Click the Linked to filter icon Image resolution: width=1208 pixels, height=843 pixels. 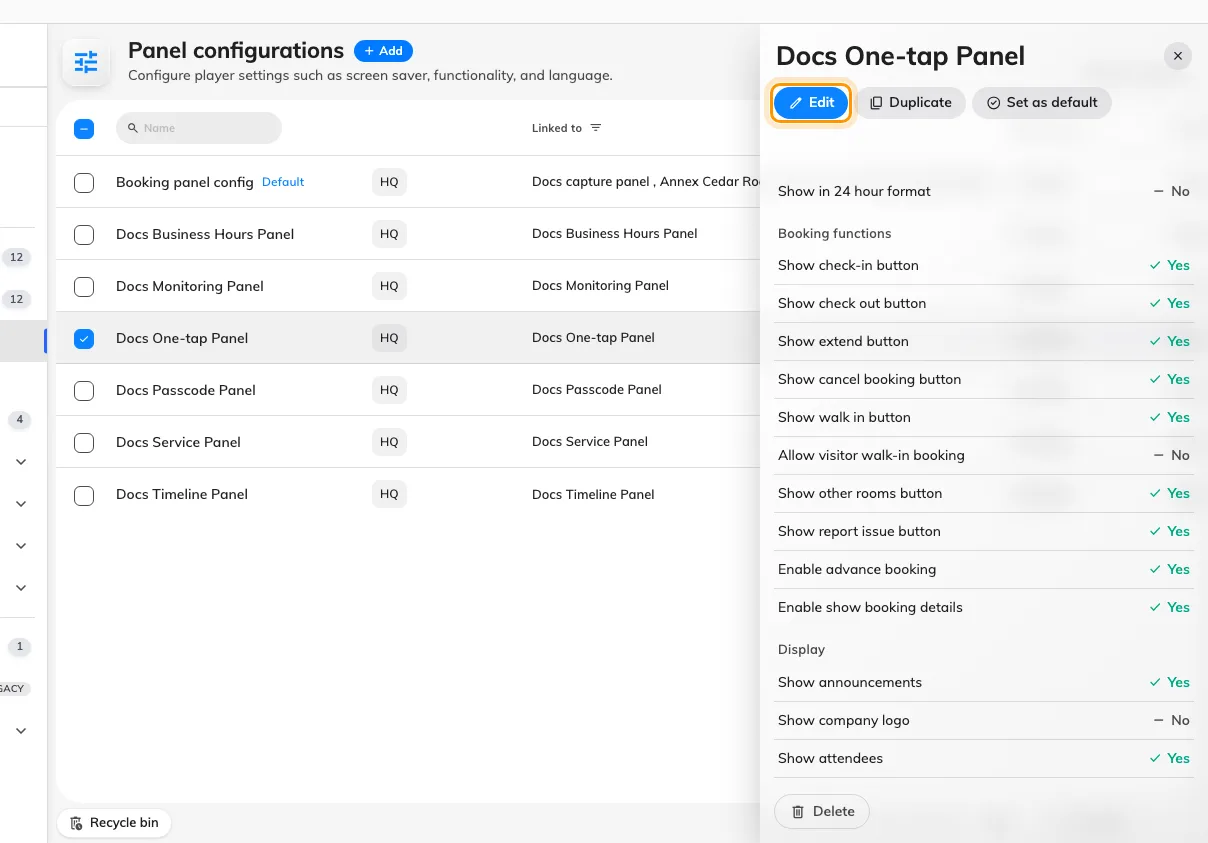[x=596, y=128]
